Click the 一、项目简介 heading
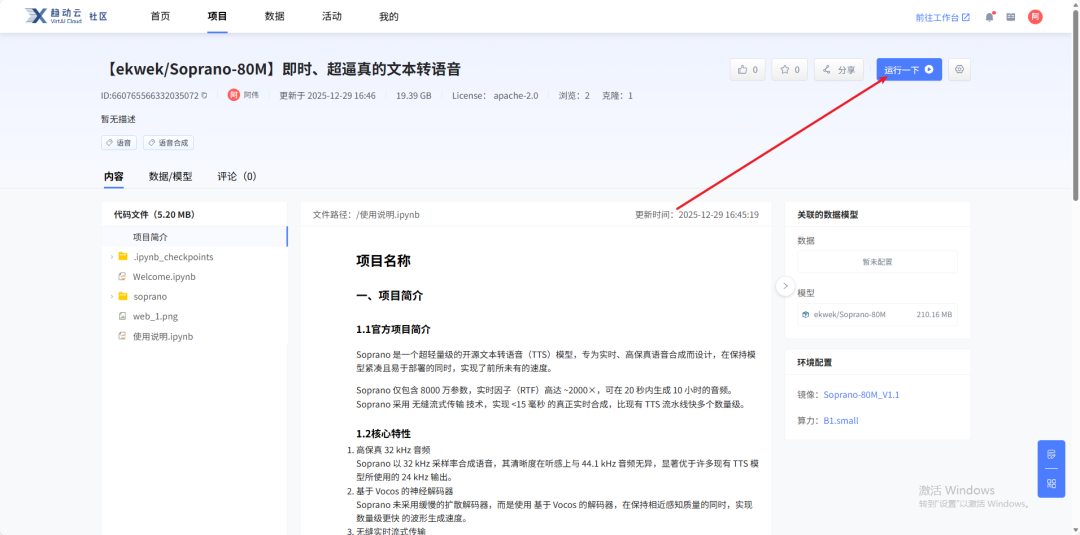 pos(390,295)
